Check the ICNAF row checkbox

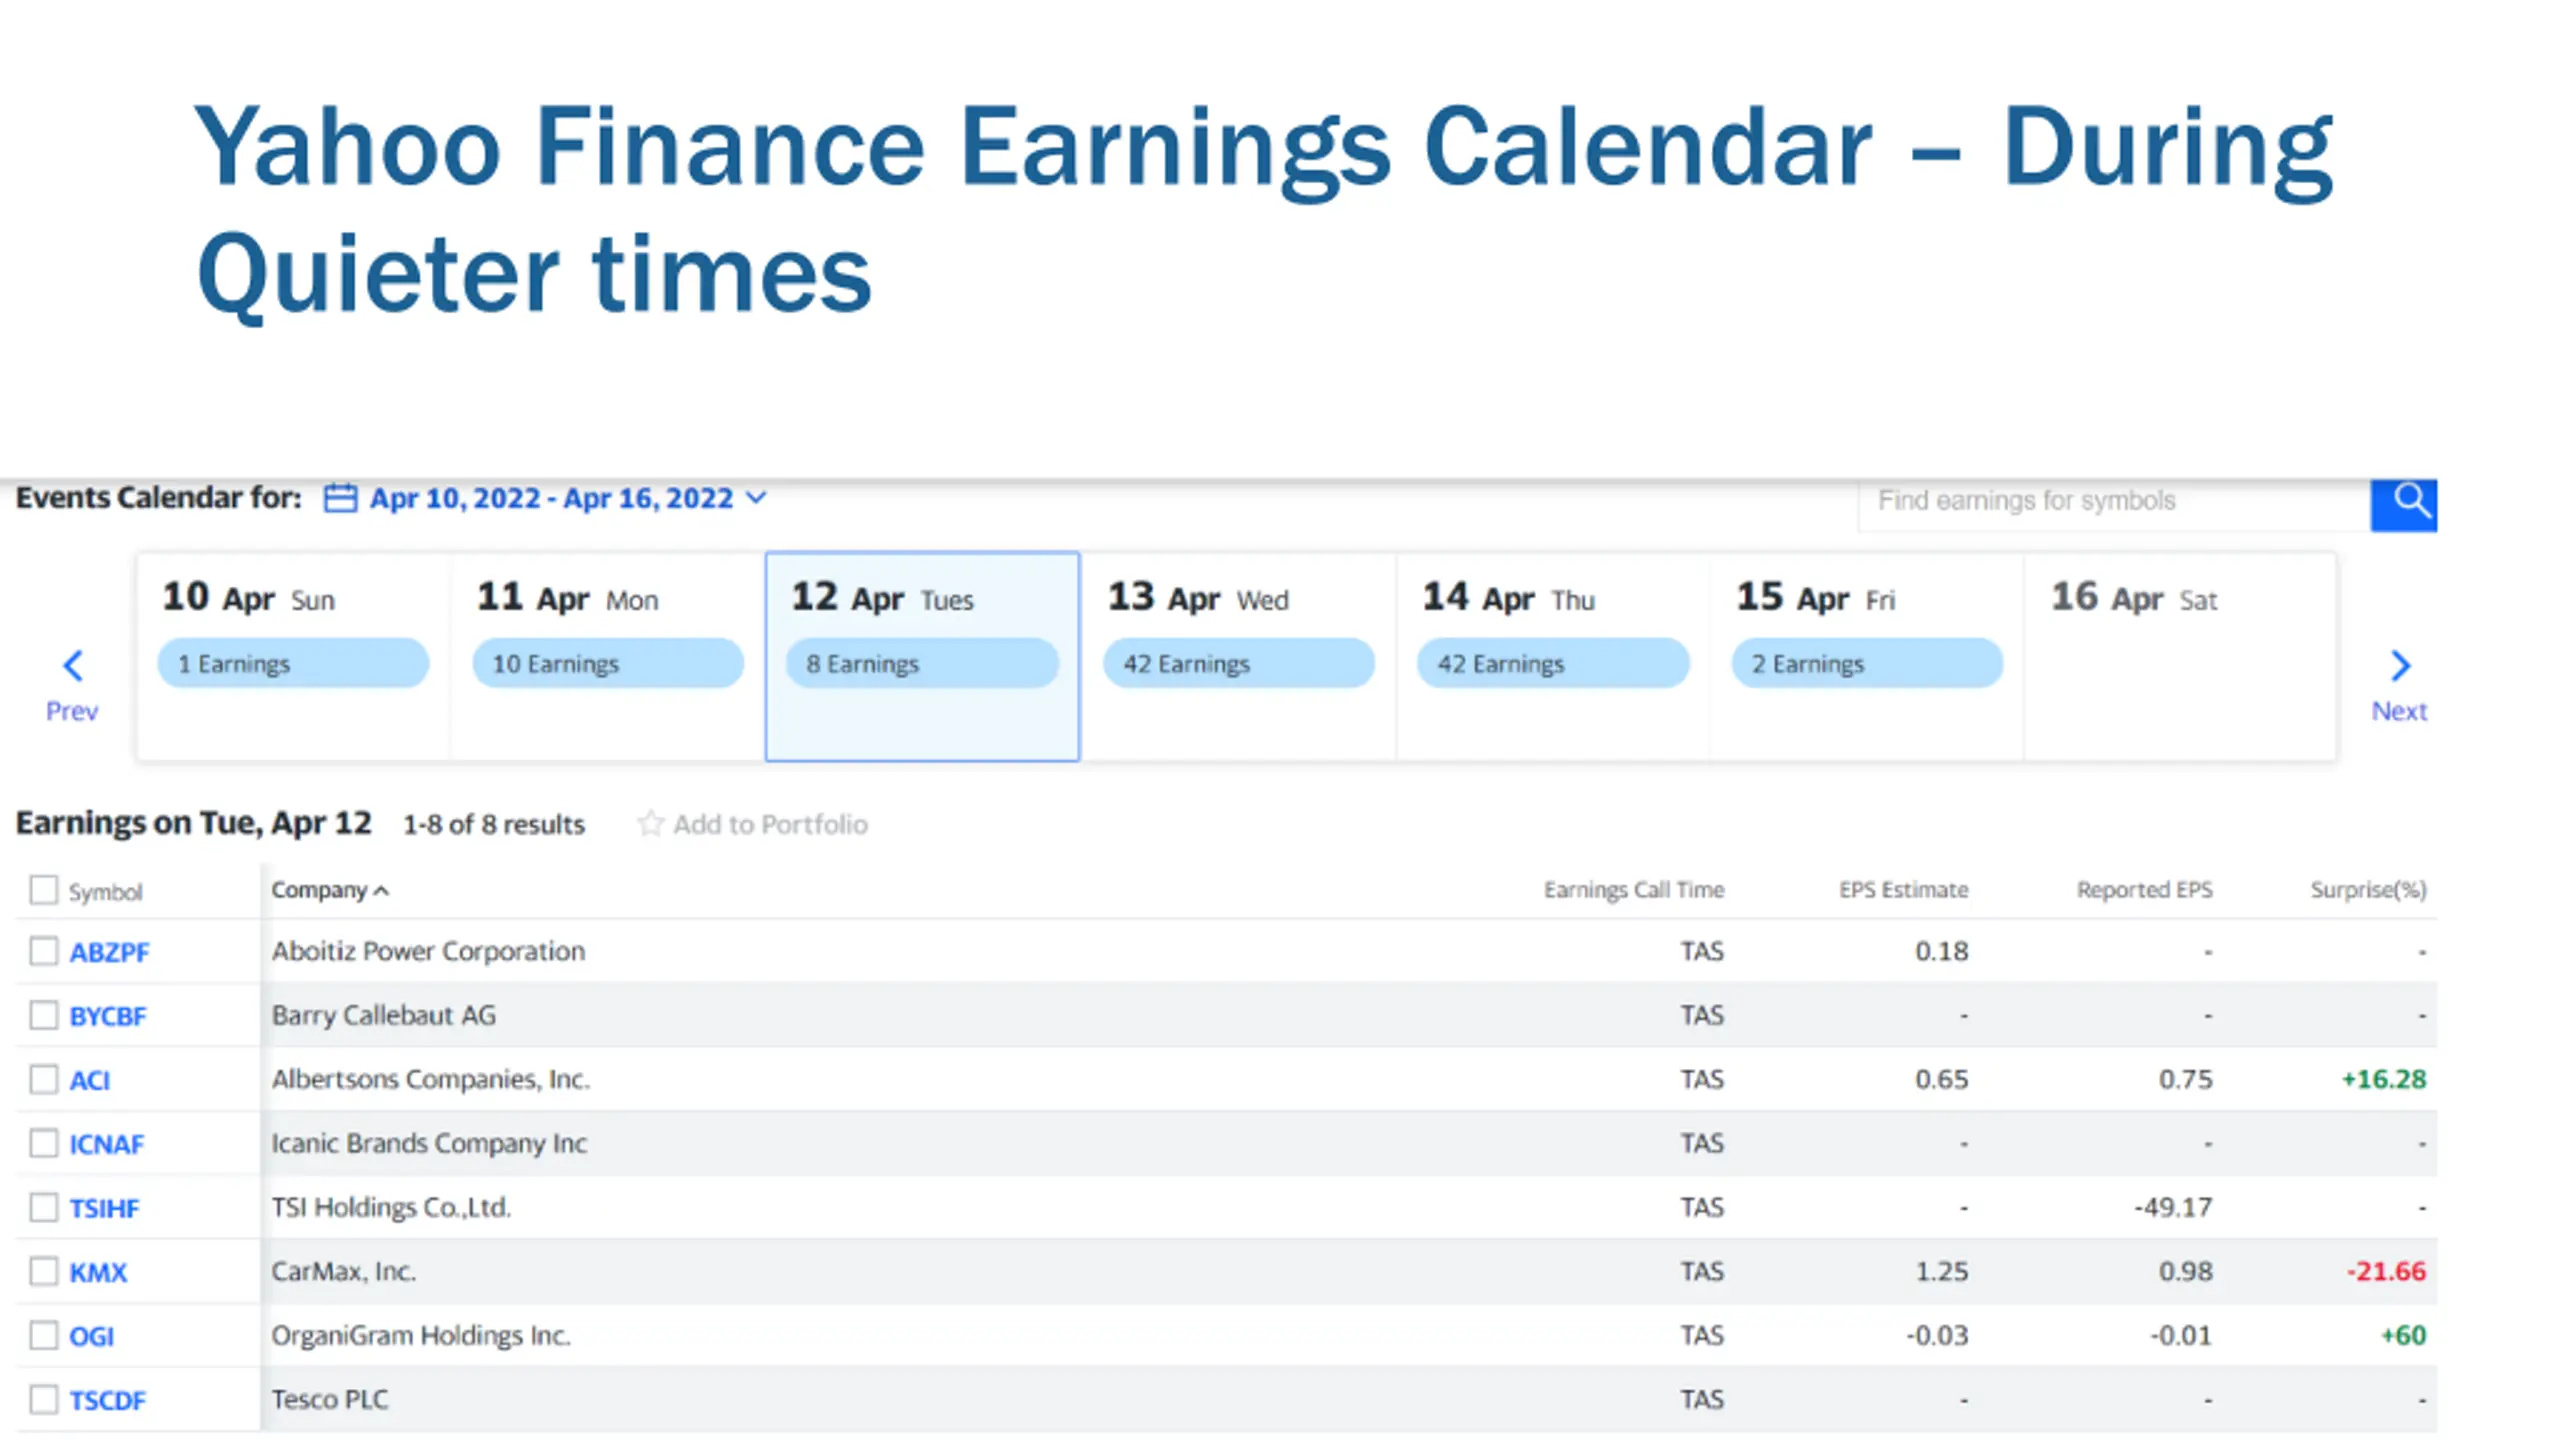(x=43, y=1143)
